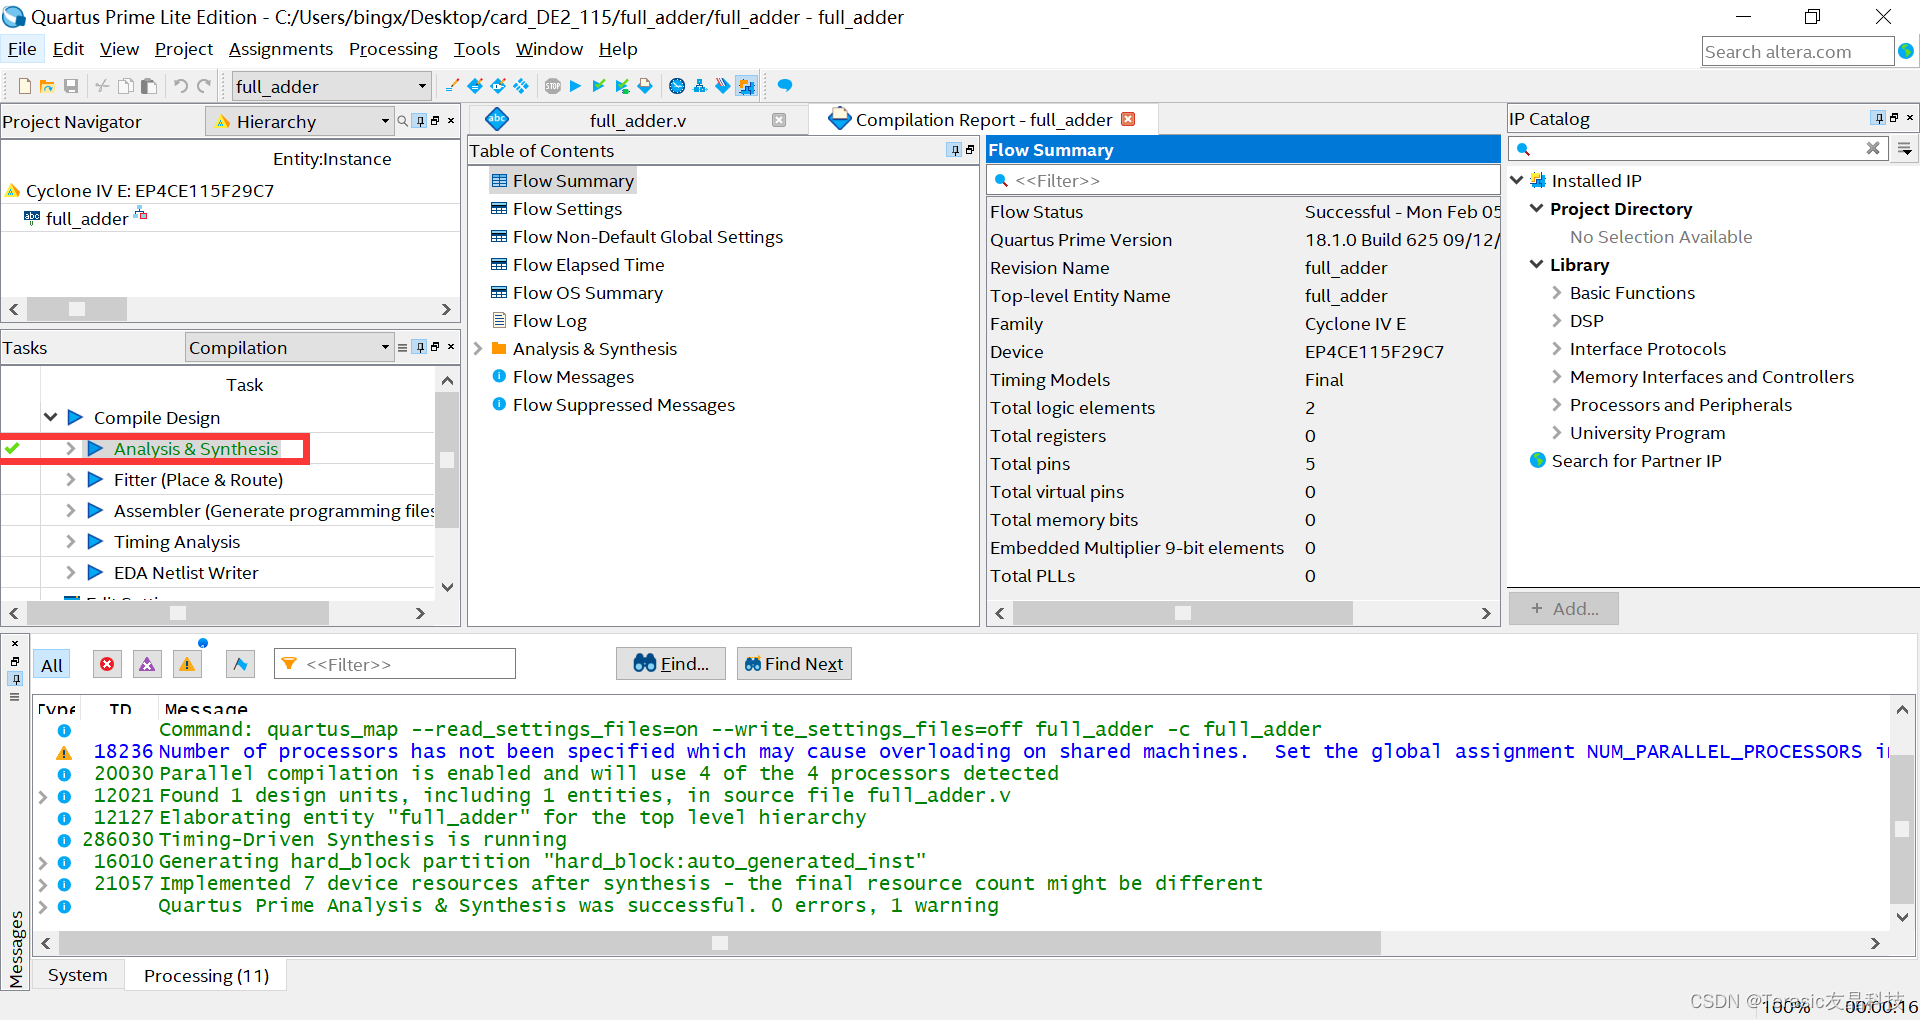Toggle the pin on Table of Contents

point(954,150)
